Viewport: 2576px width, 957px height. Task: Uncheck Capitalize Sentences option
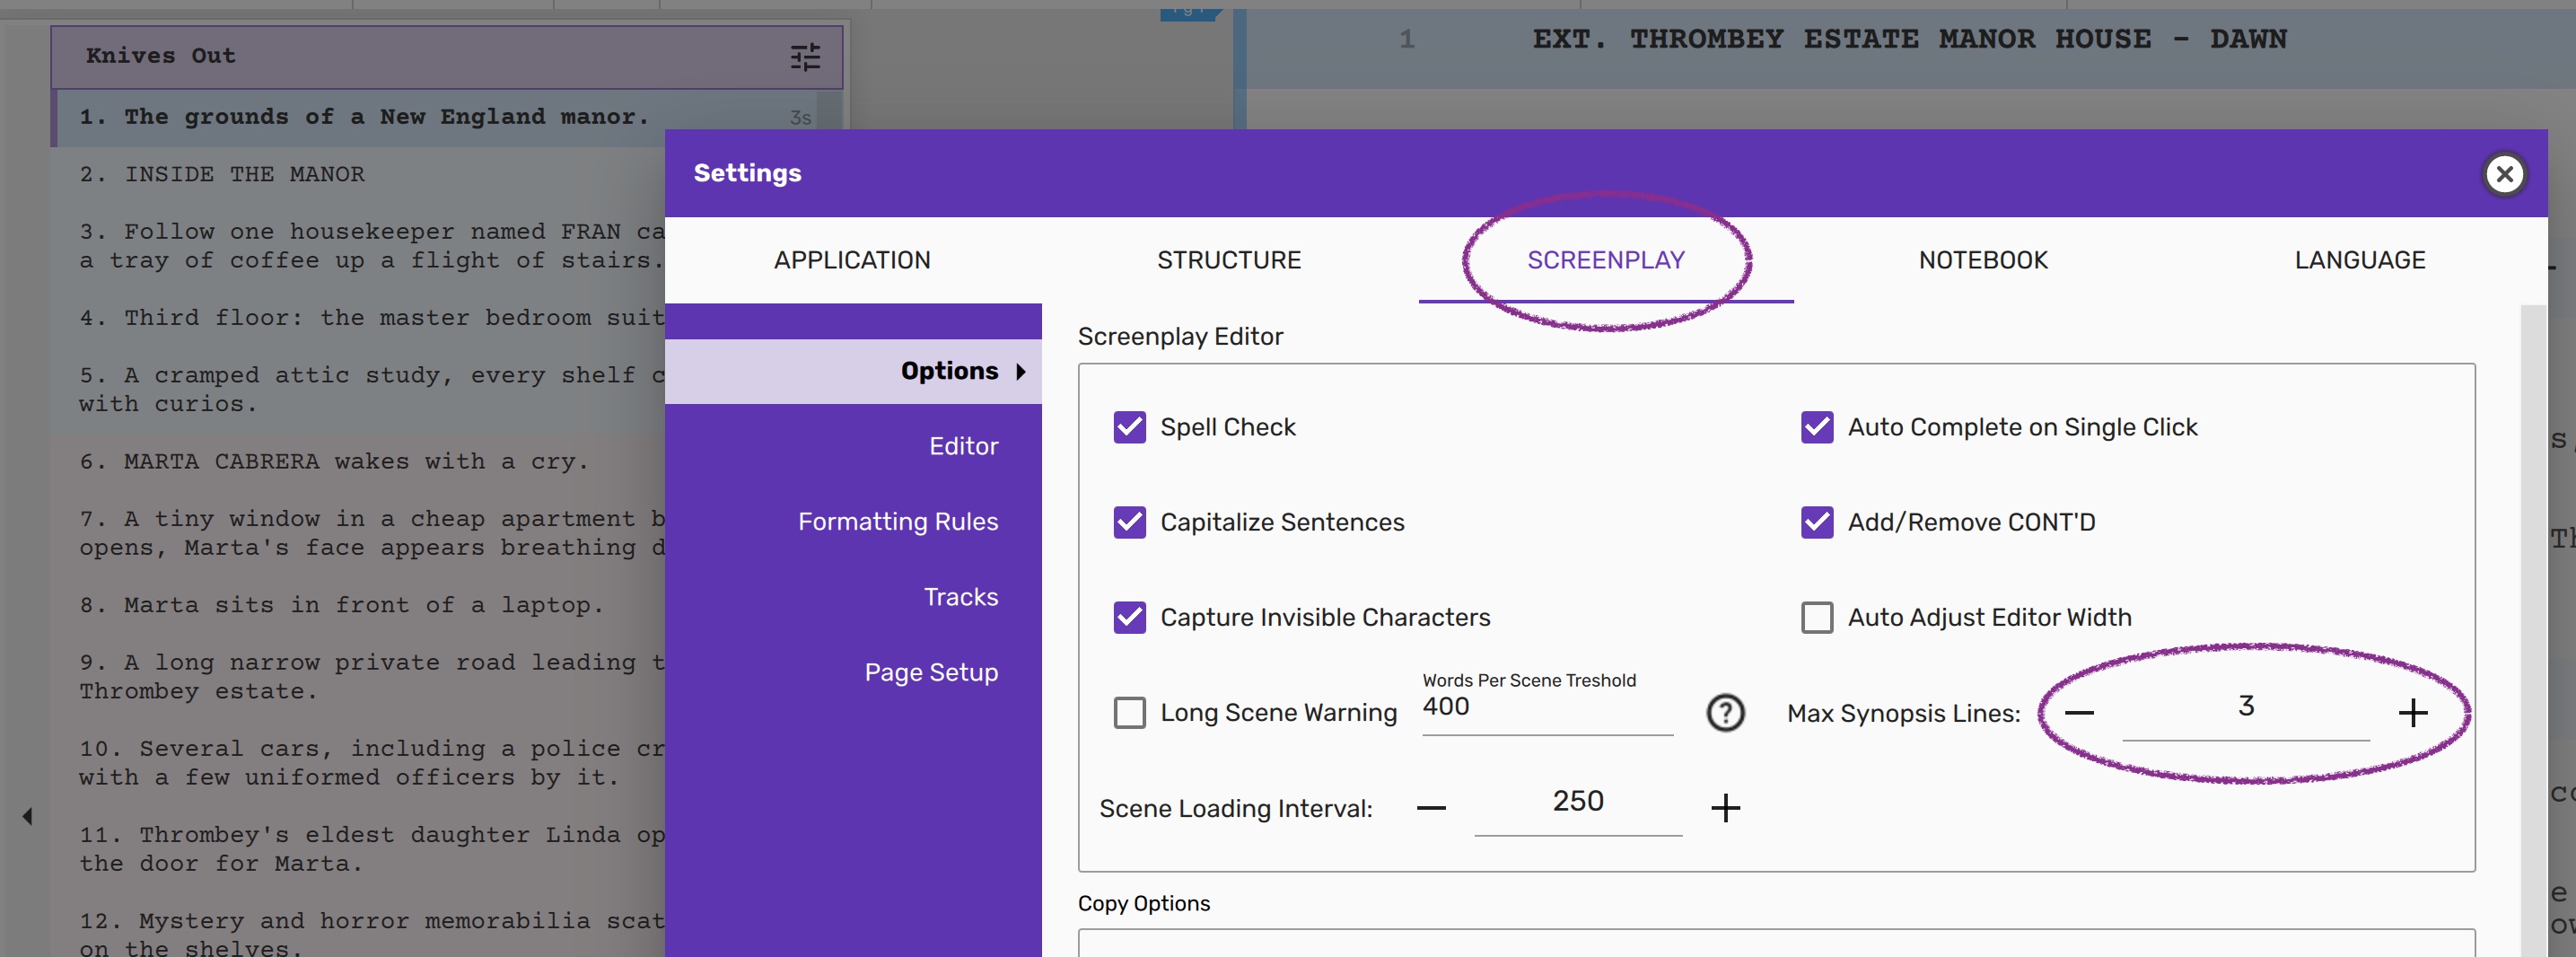tap(1129, 522)
